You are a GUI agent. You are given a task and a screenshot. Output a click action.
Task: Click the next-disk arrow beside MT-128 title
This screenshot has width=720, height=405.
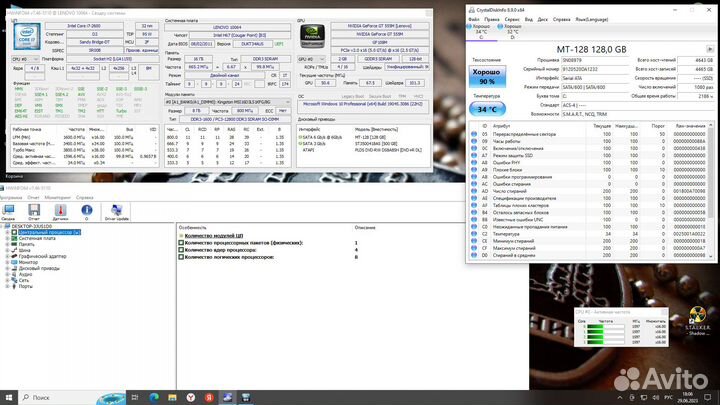(x=710, y=49)
